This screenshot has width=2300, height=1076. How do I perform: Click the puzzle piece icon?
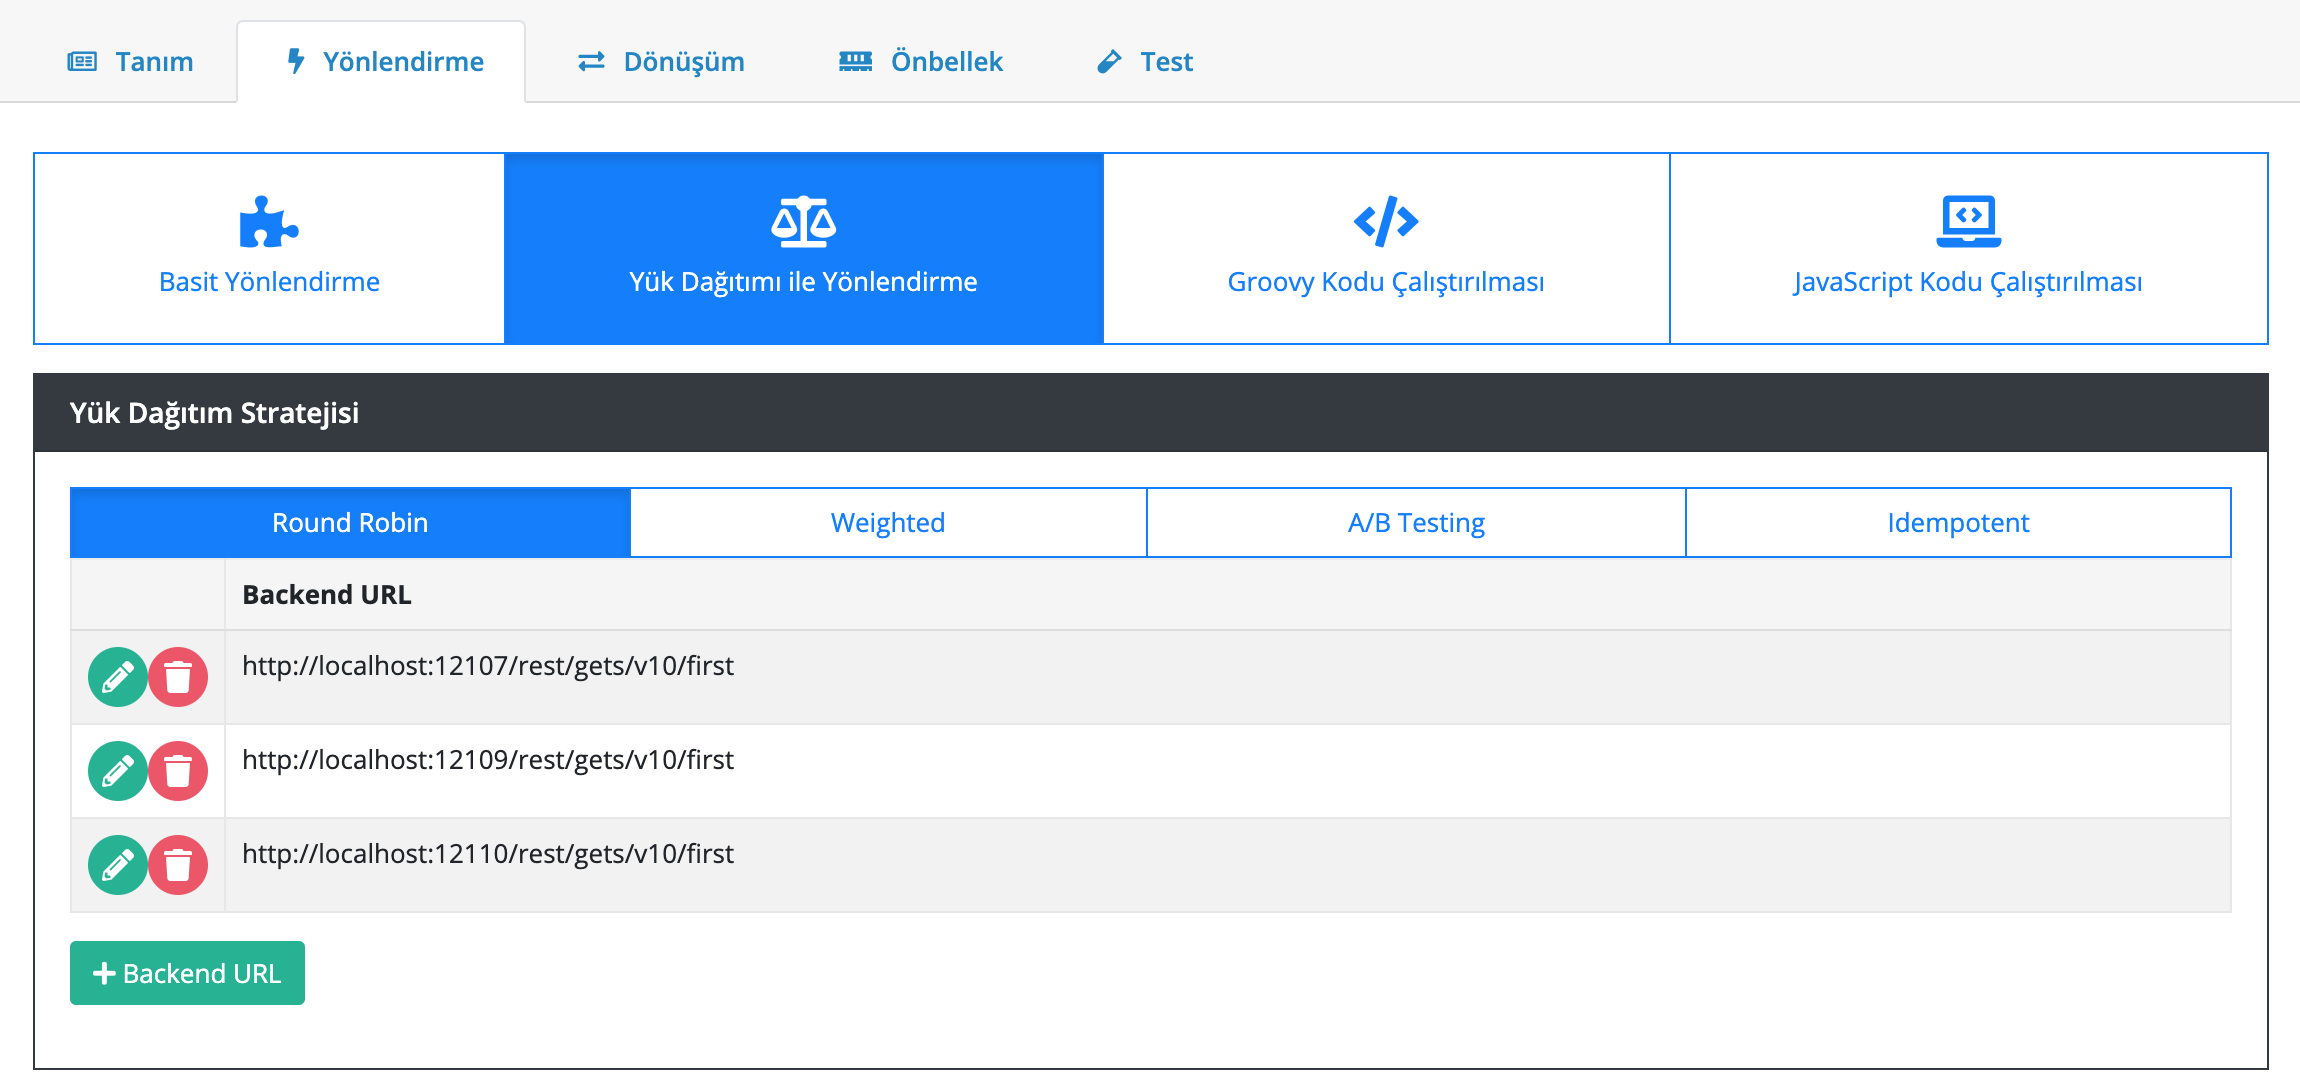pos(268,221)
